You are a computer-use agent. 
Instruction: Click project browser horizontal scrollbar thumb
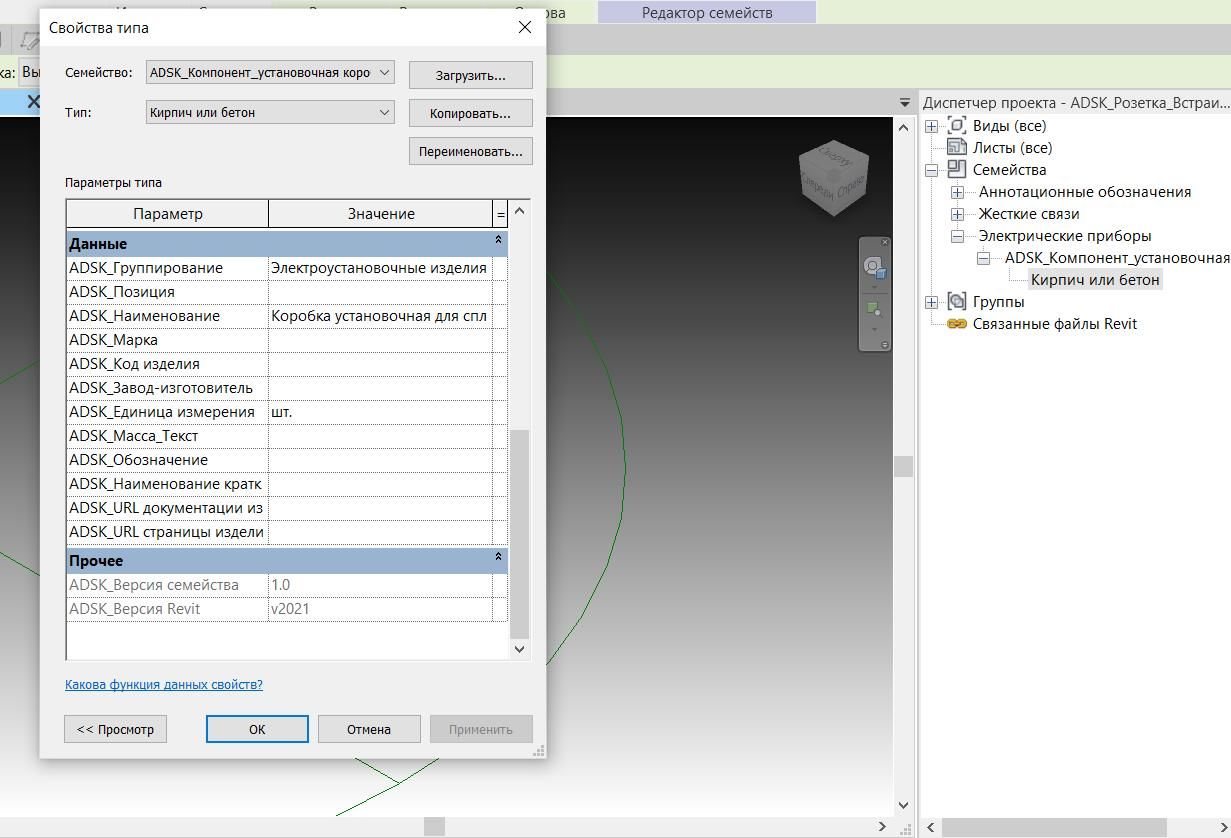click(x=1053, y=827)
